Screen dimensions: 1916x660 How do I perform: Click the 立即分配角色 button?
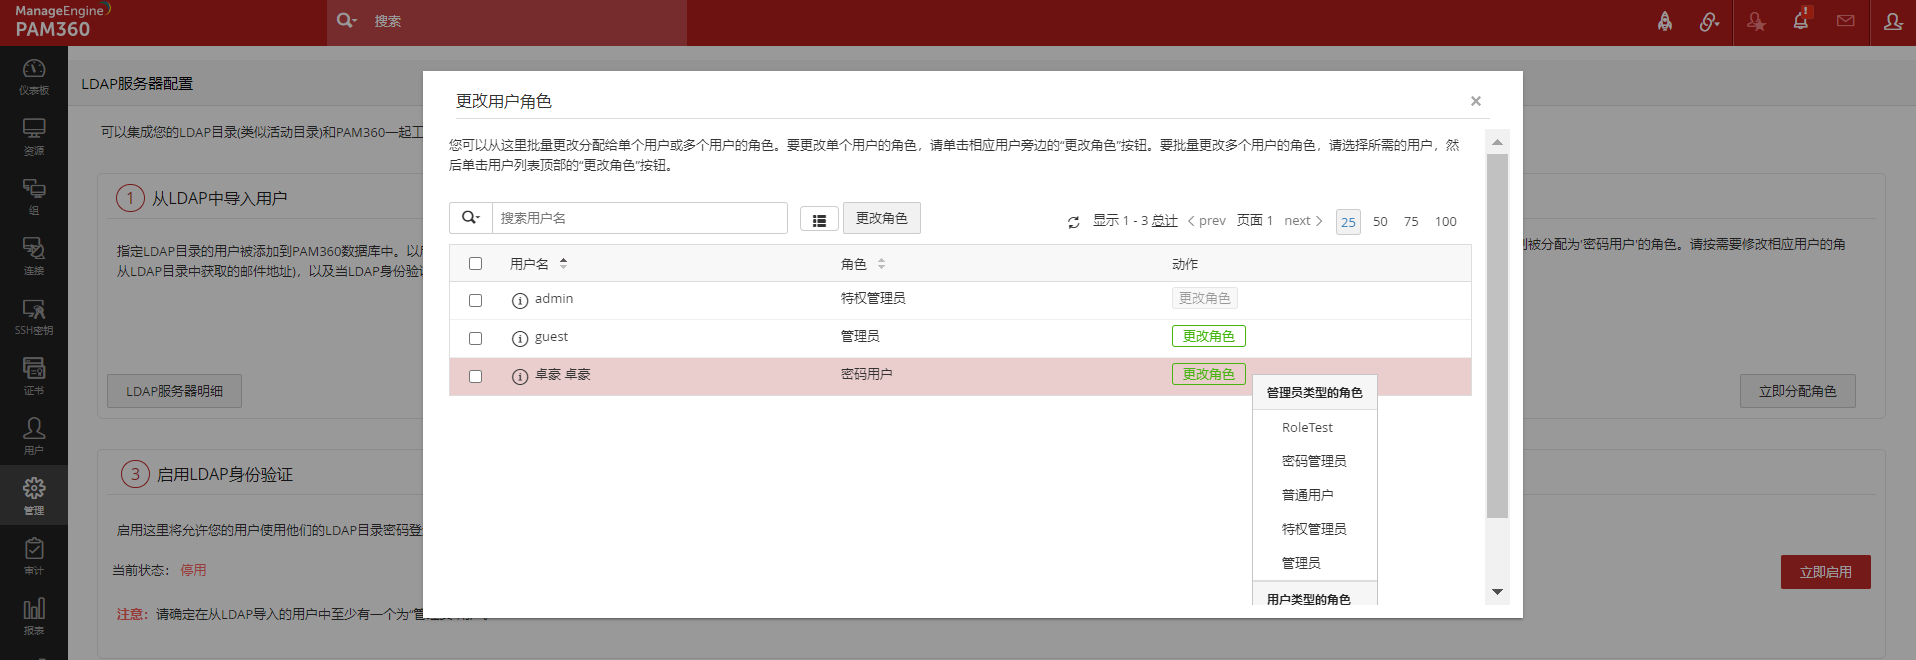tap(1798, 391)
